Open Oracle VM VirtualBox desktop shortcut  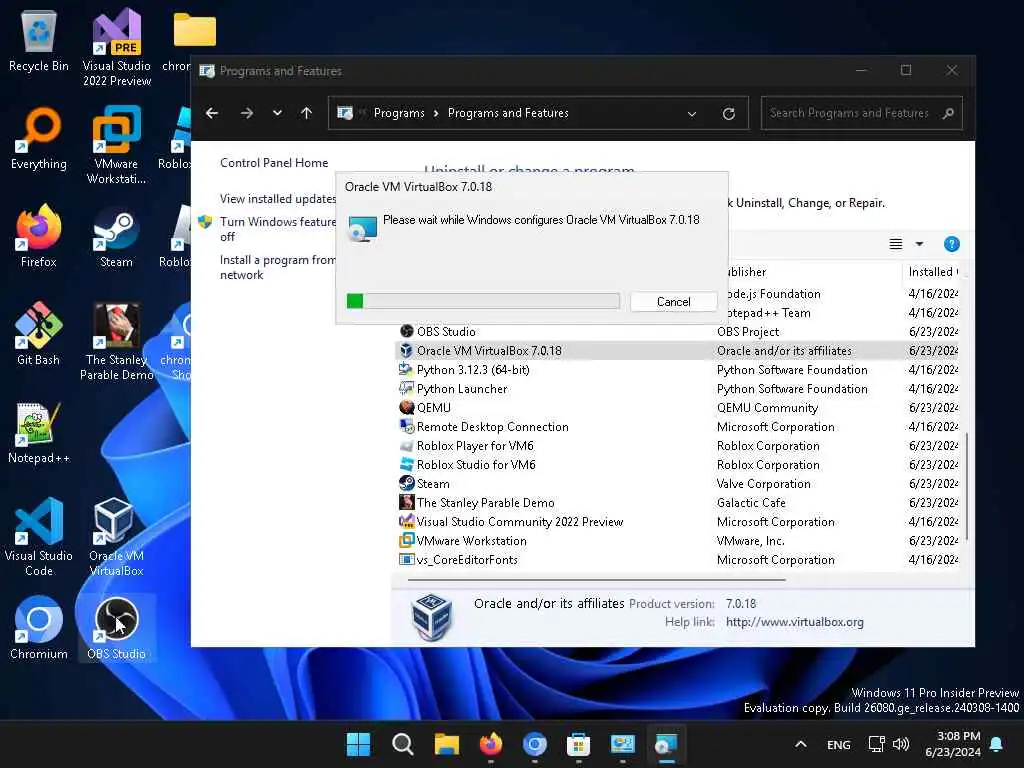pos(116,537)
